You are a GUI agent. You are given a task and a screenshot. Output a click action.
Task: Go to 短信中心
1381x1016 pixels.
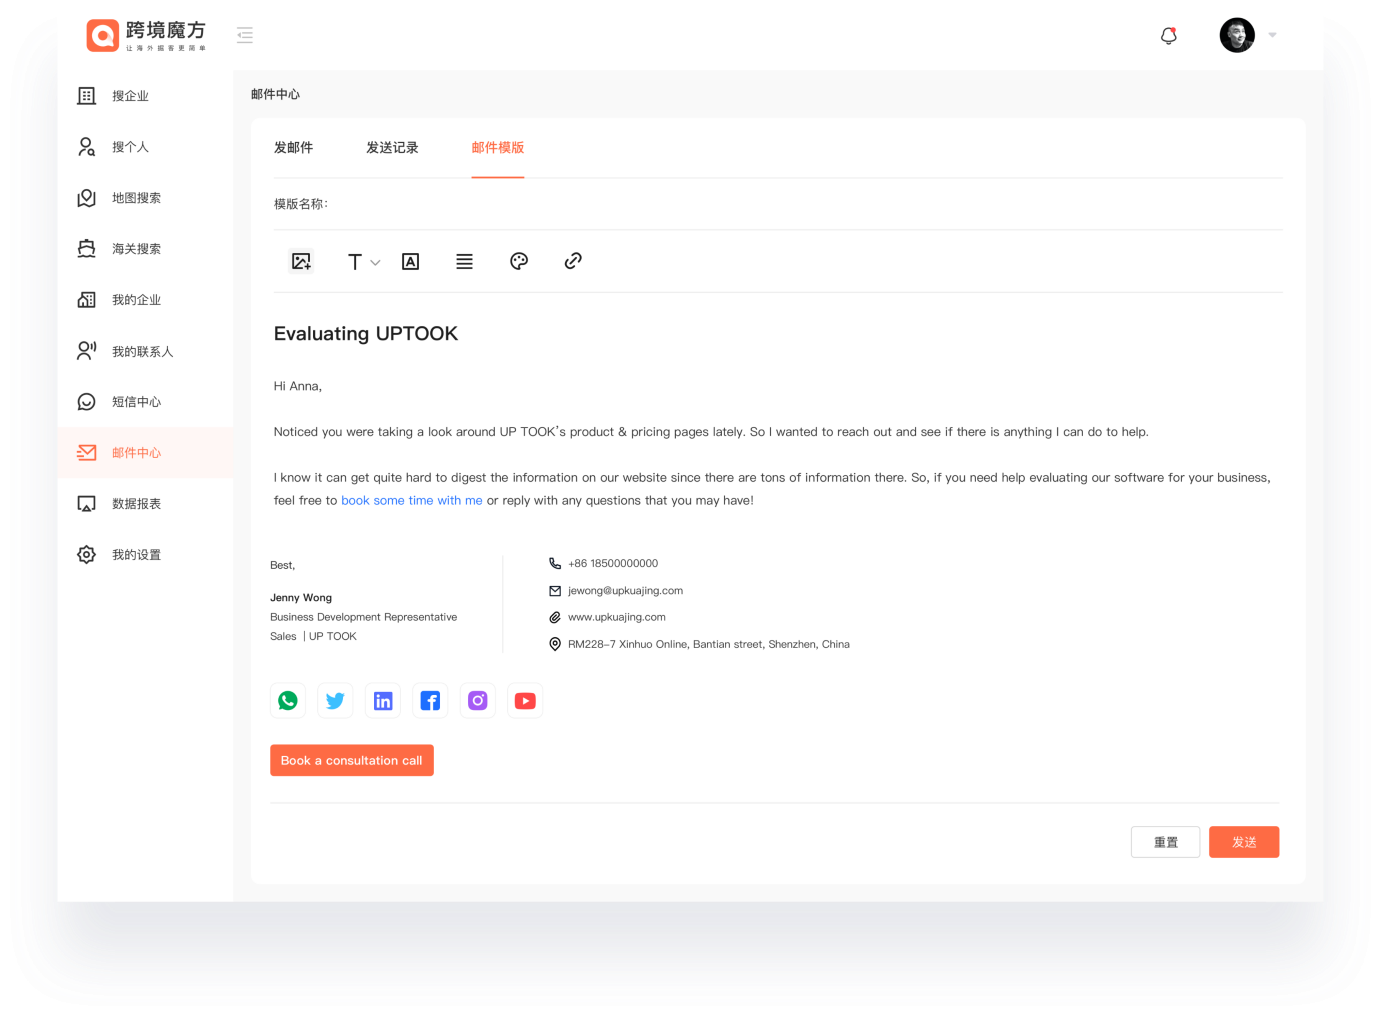(146, 402)
